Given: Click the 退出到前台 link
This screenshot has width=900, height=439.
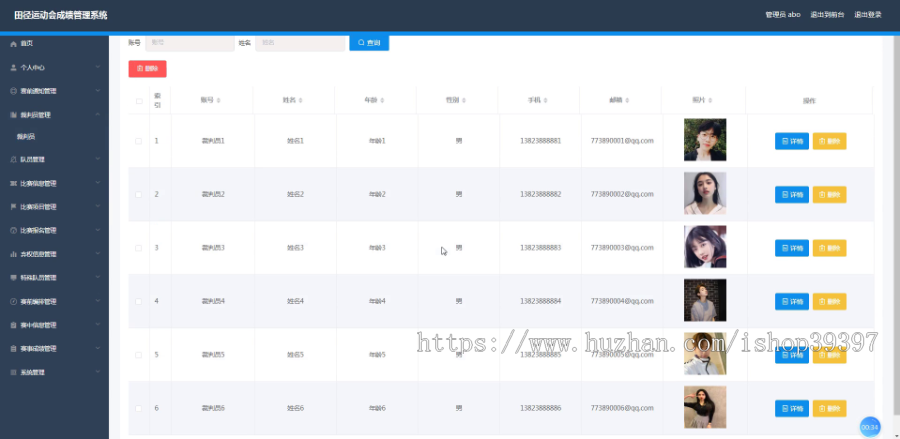Looking at the screenshot, I should click(827, 15).
